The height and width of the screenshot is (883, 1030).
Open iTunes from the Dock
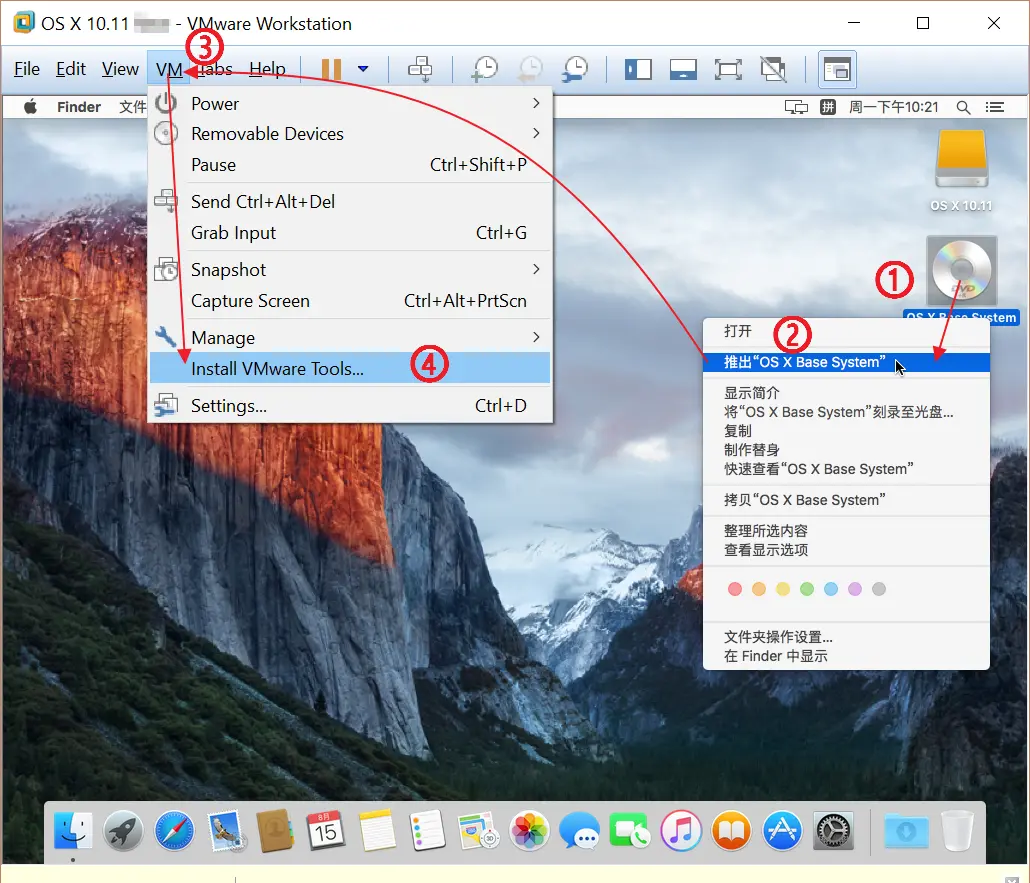[x=681, y=831]
